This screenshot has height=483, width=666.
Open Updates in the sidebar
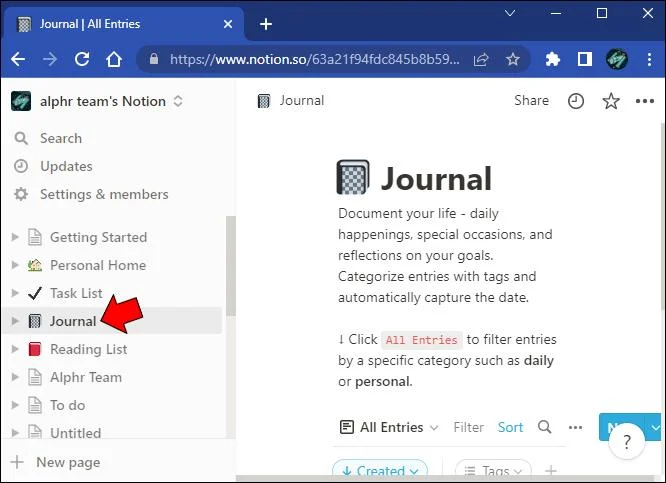click(66, 166)
